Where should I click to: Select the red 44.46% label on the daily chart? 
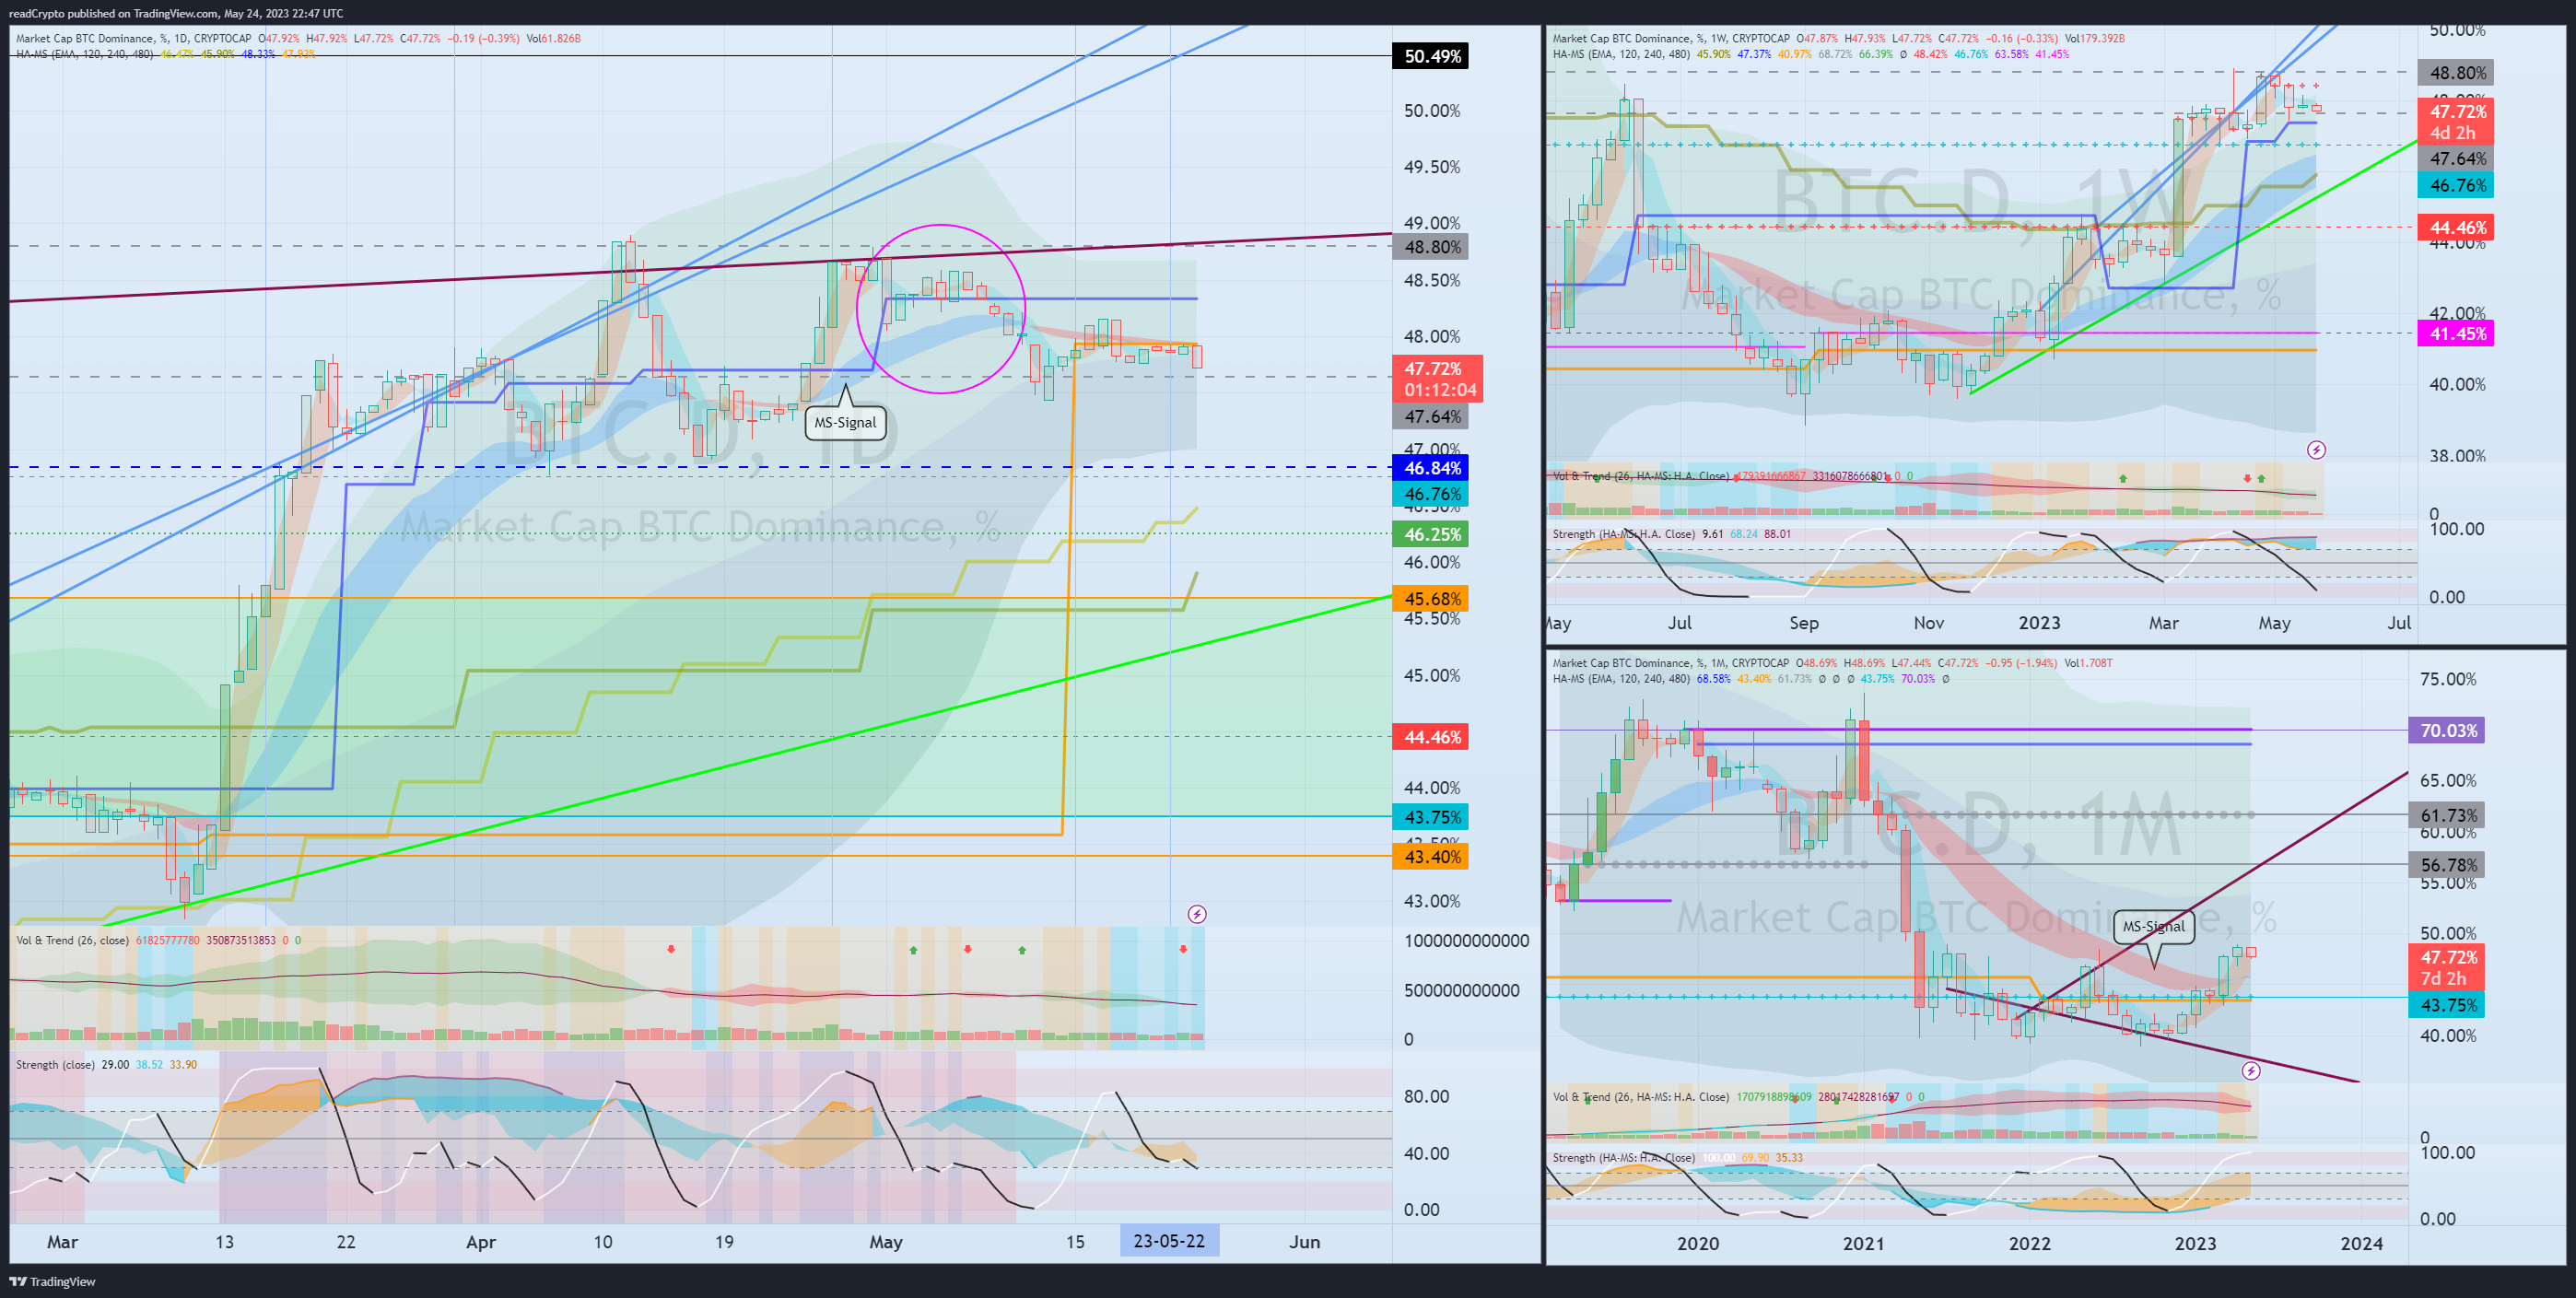[x=1432, y=737]
